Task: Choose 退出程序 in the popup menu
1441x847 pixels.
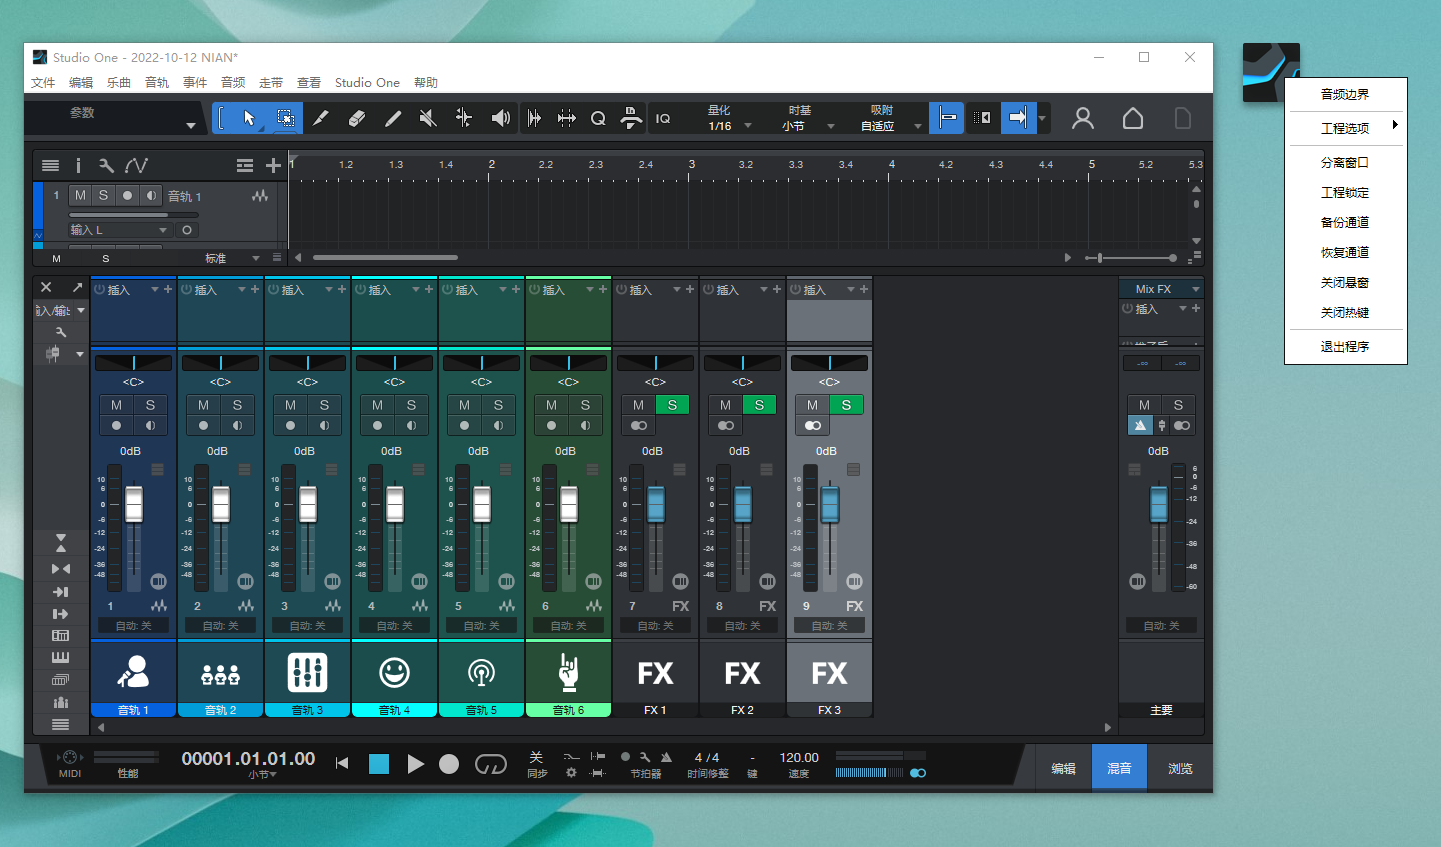Action: 1345,346
